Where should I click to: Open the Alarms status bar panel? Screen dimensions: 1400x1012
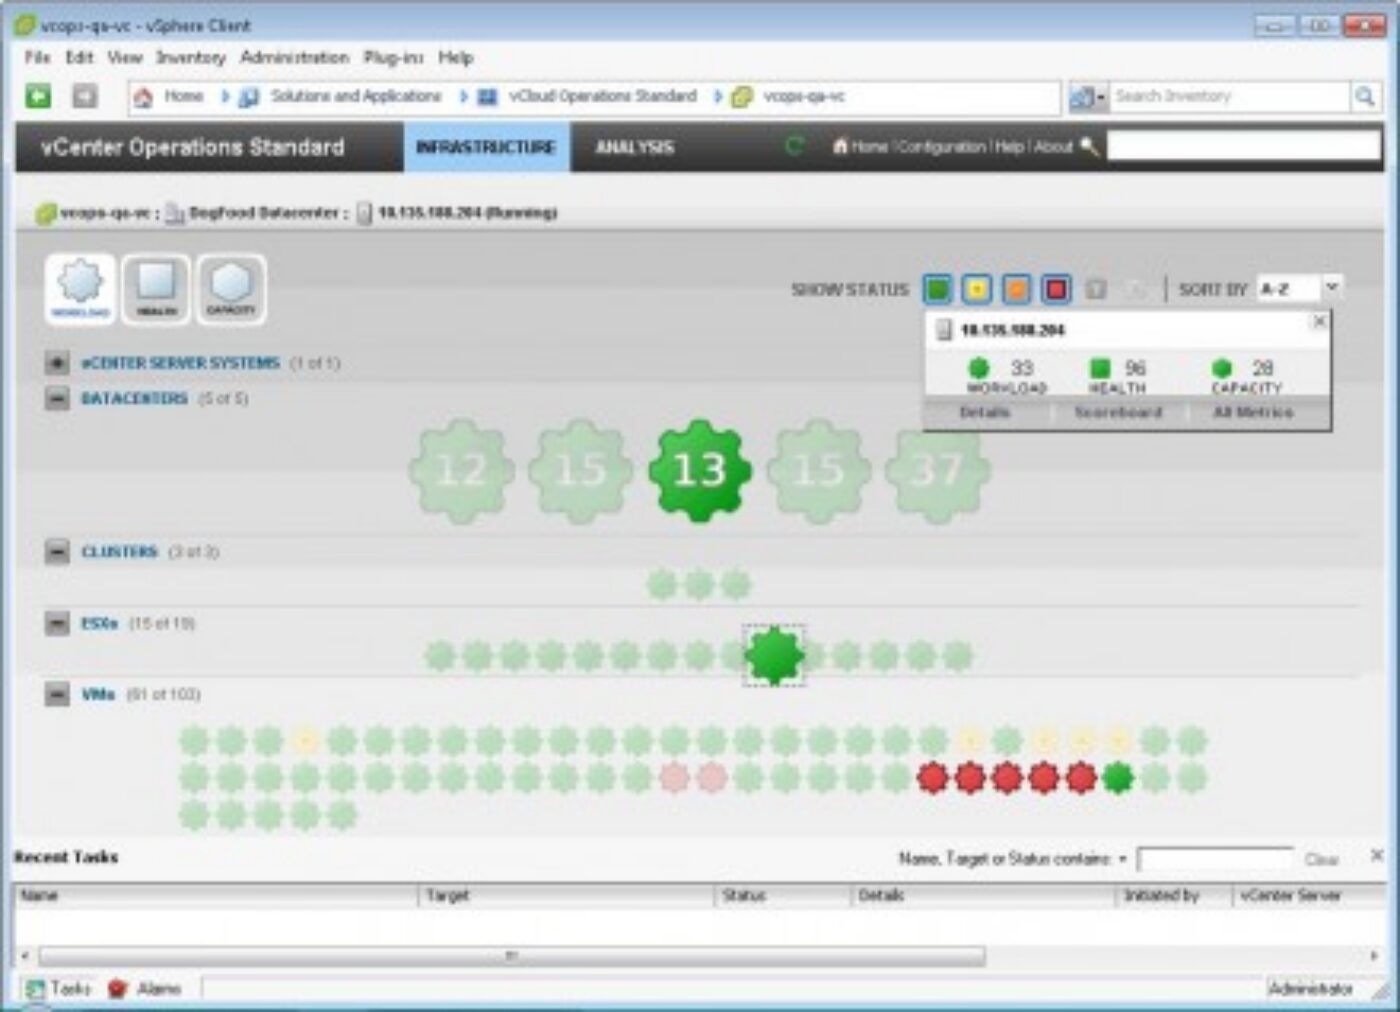(x=145, y=989)
